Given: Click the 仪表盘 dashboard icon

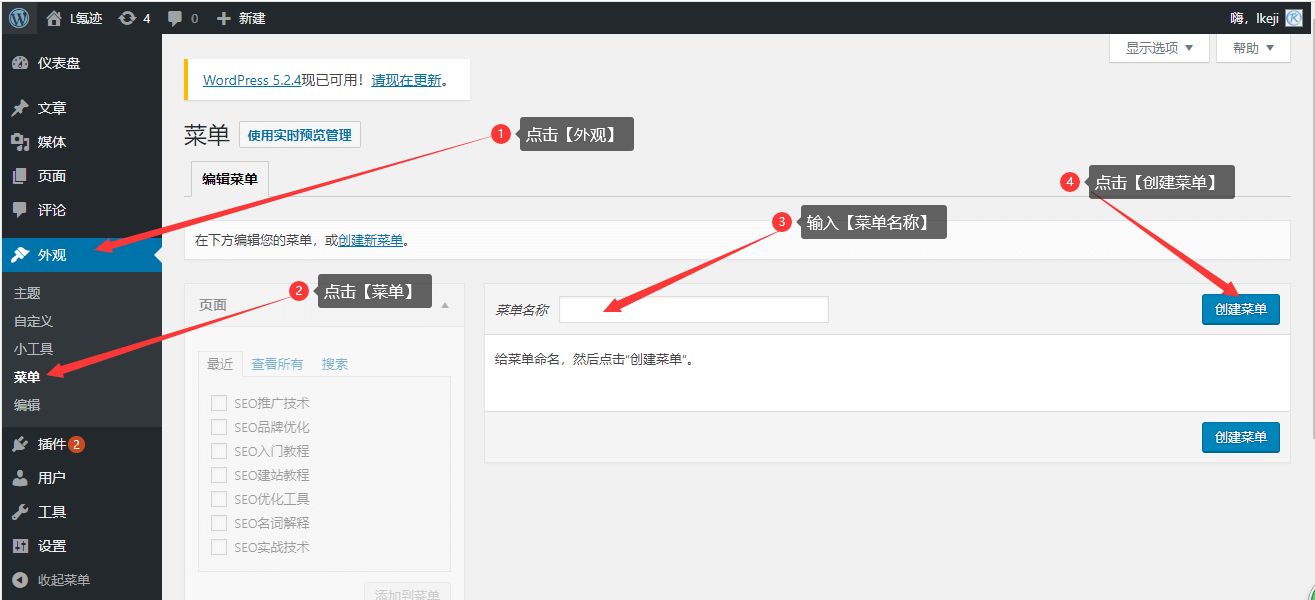Looking at the screenshot, I should 20,63.
